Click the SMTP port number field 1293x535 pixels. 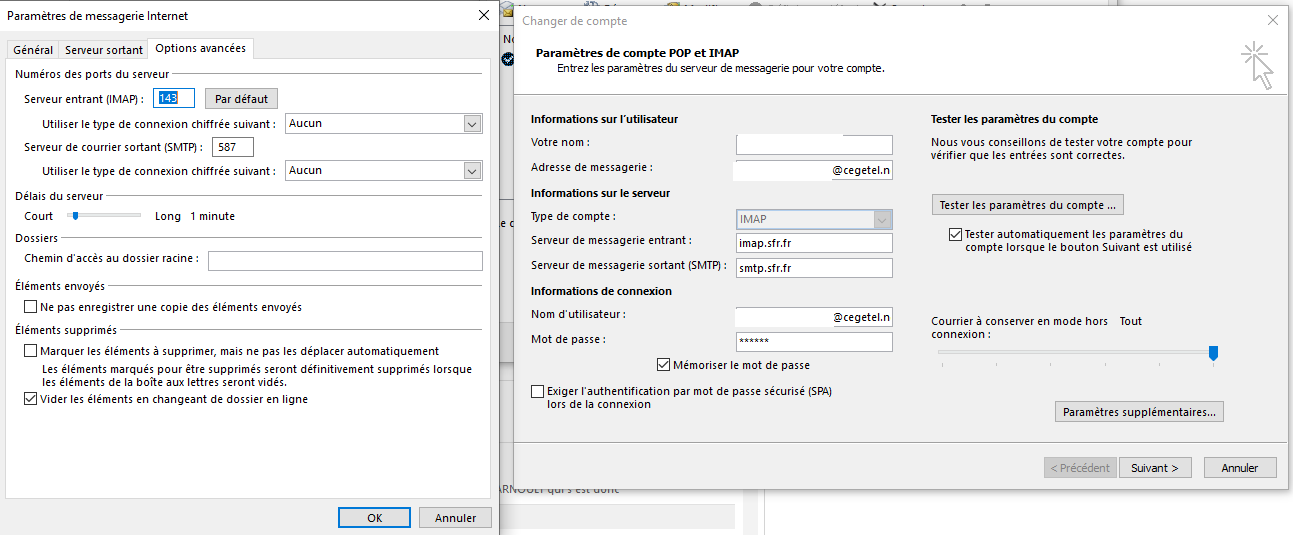click(x=233, y=147)
